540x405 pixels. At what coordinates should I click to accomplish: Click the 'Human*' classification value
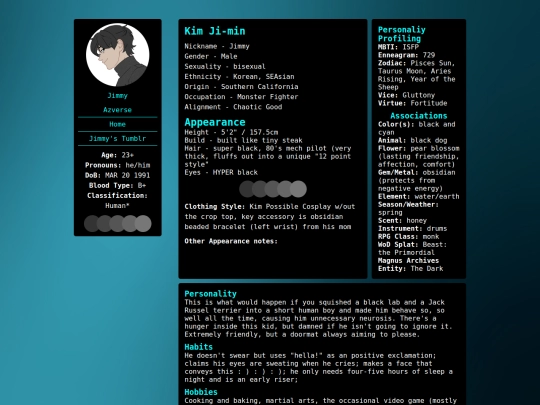(x=117, y=206)
